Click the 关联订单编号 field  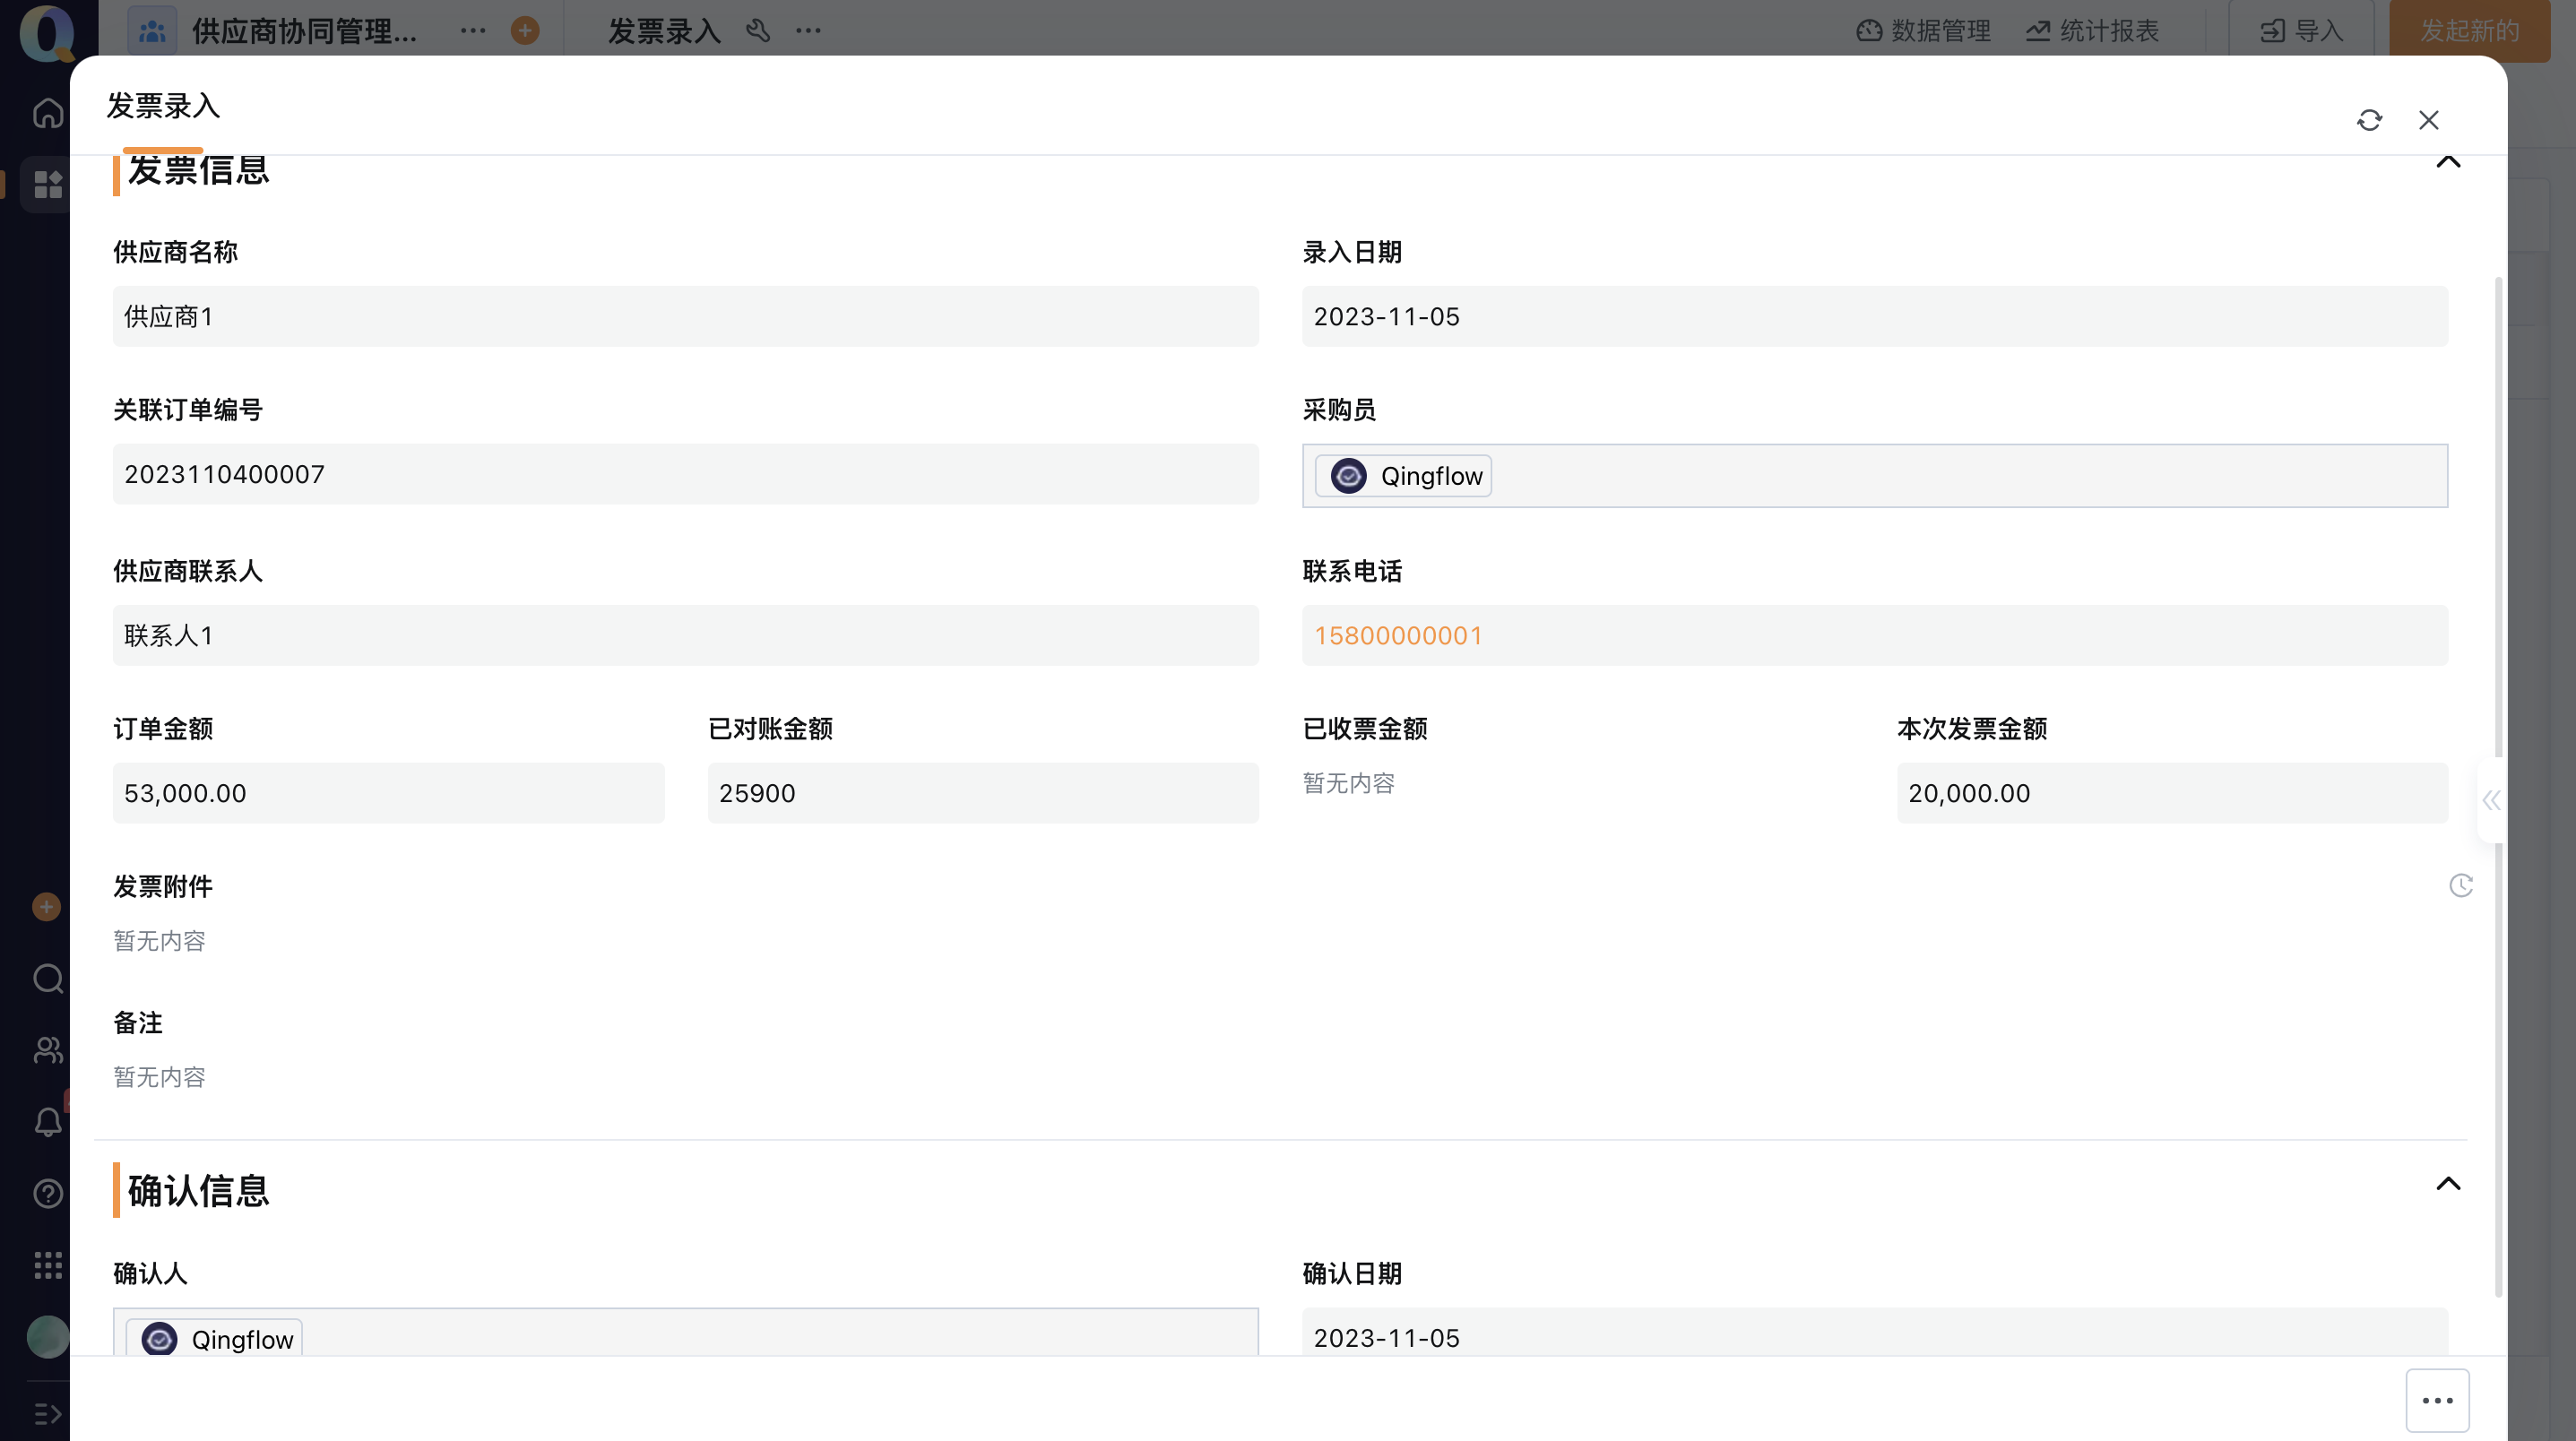[685, 474]
